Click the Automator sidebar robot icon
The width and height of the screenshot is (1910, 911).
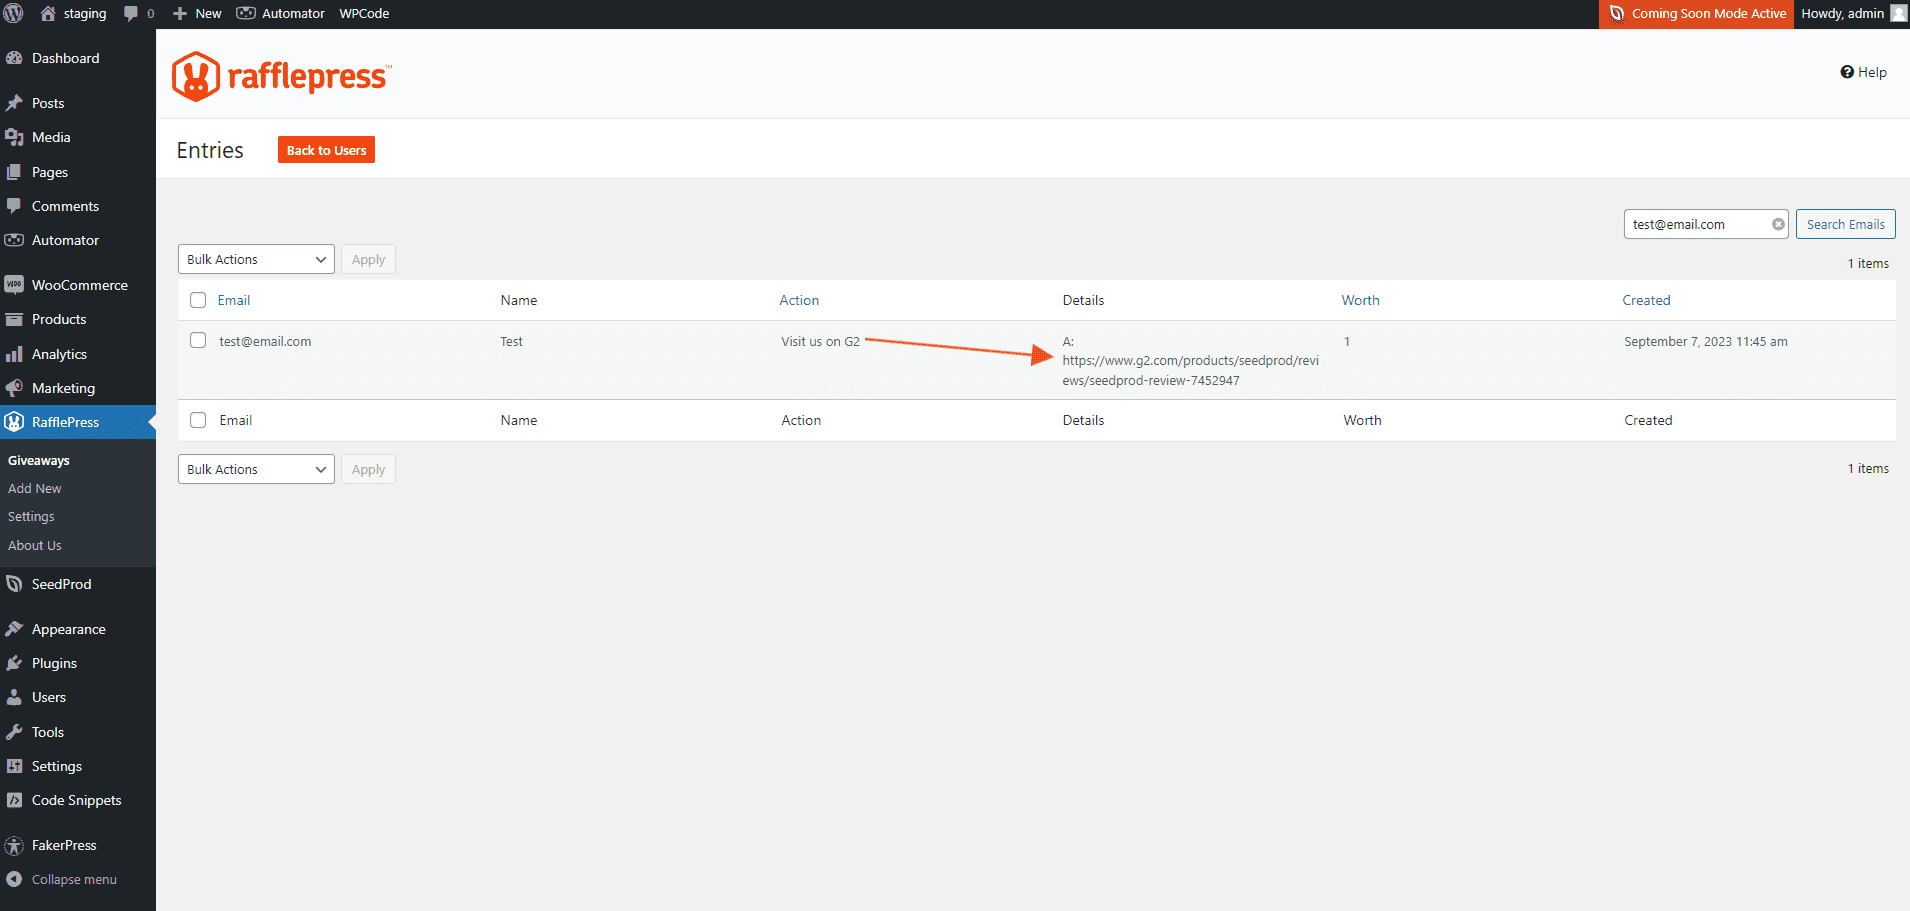[14, 240]
